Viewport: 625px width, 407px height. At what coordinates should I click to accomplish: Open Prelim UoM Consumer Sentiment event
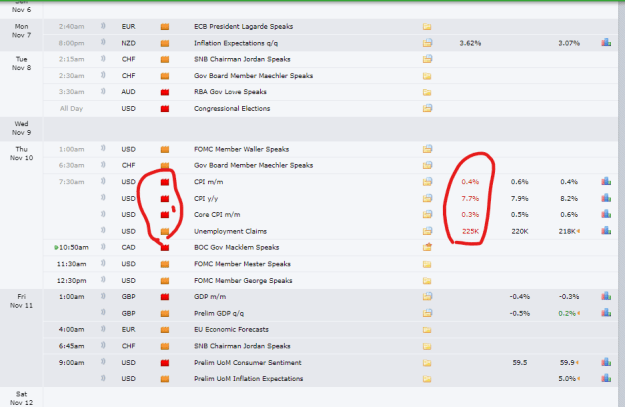(248, 362)
